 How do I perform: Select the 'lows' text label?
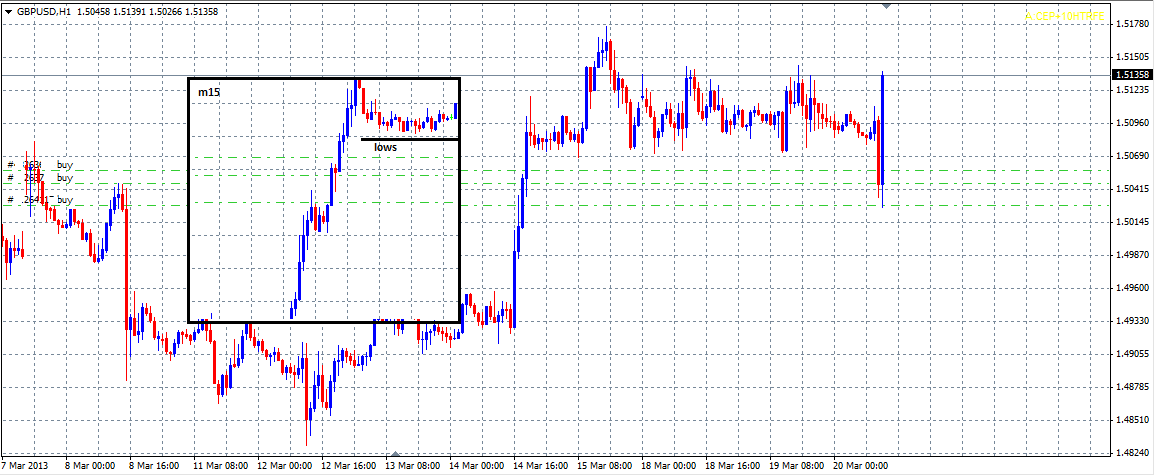[385, 147]
